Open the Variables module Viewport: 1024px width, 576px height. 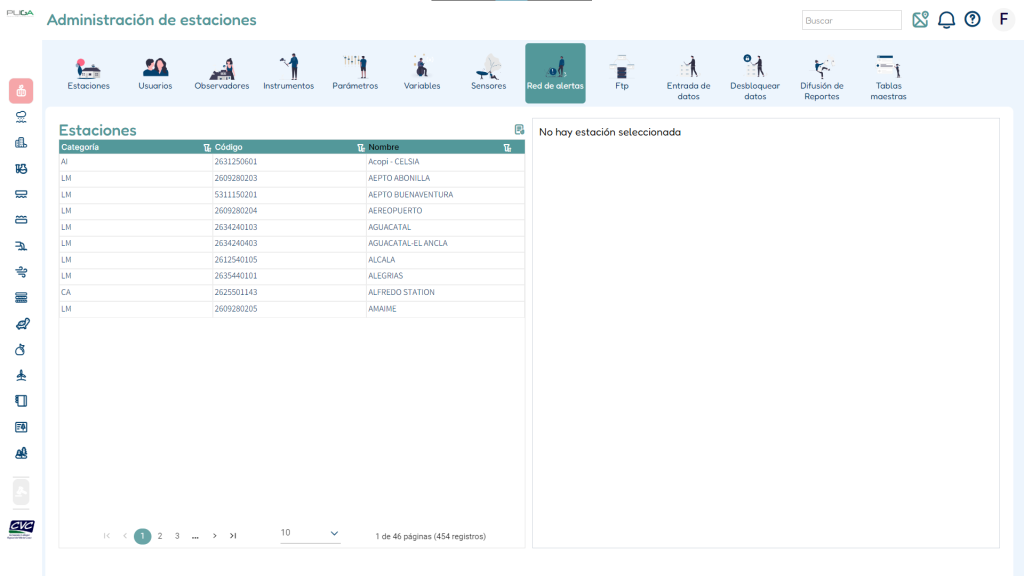pyautogui.click(x=422, y=73)
